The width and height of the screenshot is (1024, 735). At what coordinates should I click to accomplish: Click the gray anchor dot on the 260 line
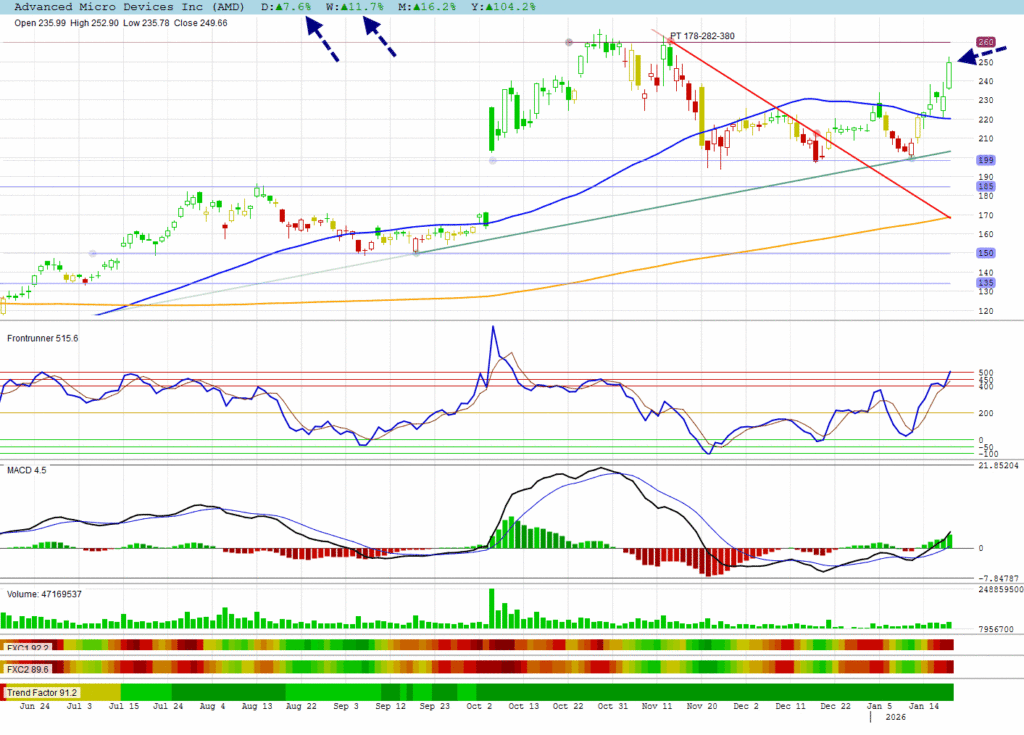click(x=569, y=42)
